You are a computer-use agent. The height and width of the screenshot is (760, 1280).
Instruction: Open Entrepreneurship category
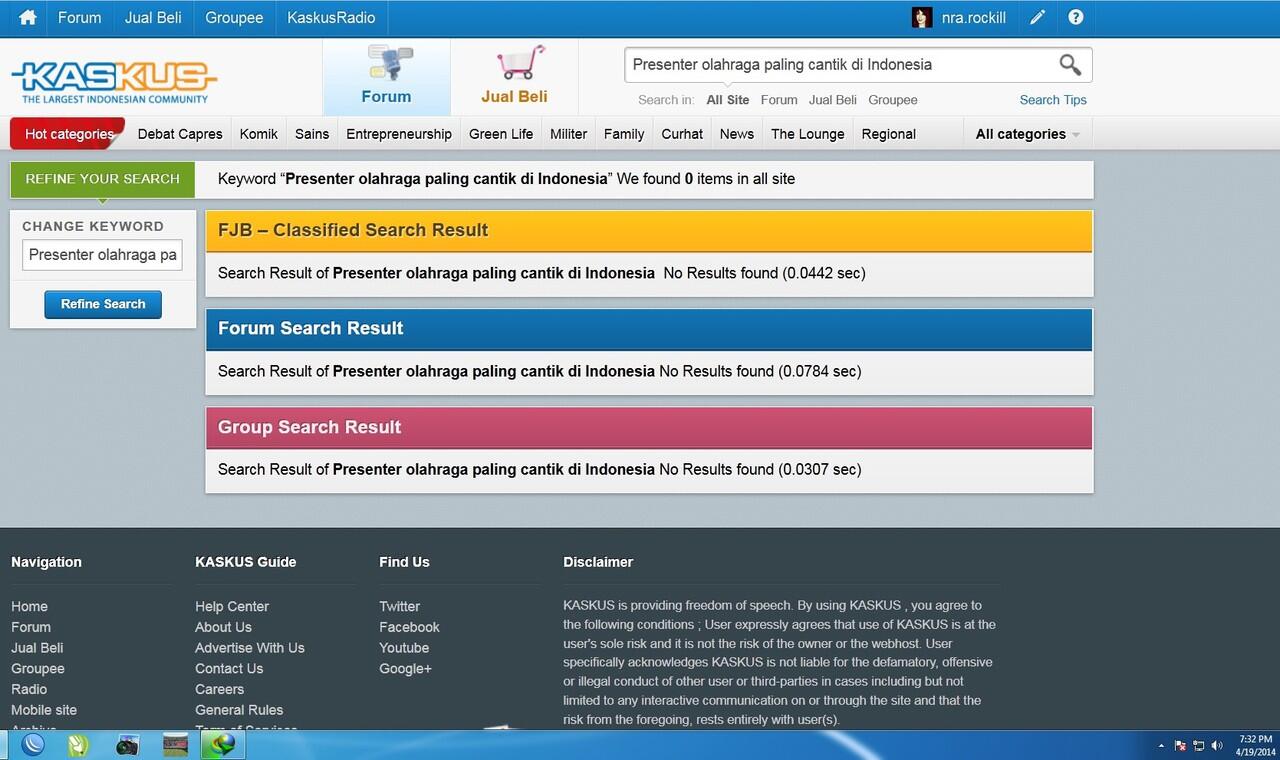399,134
